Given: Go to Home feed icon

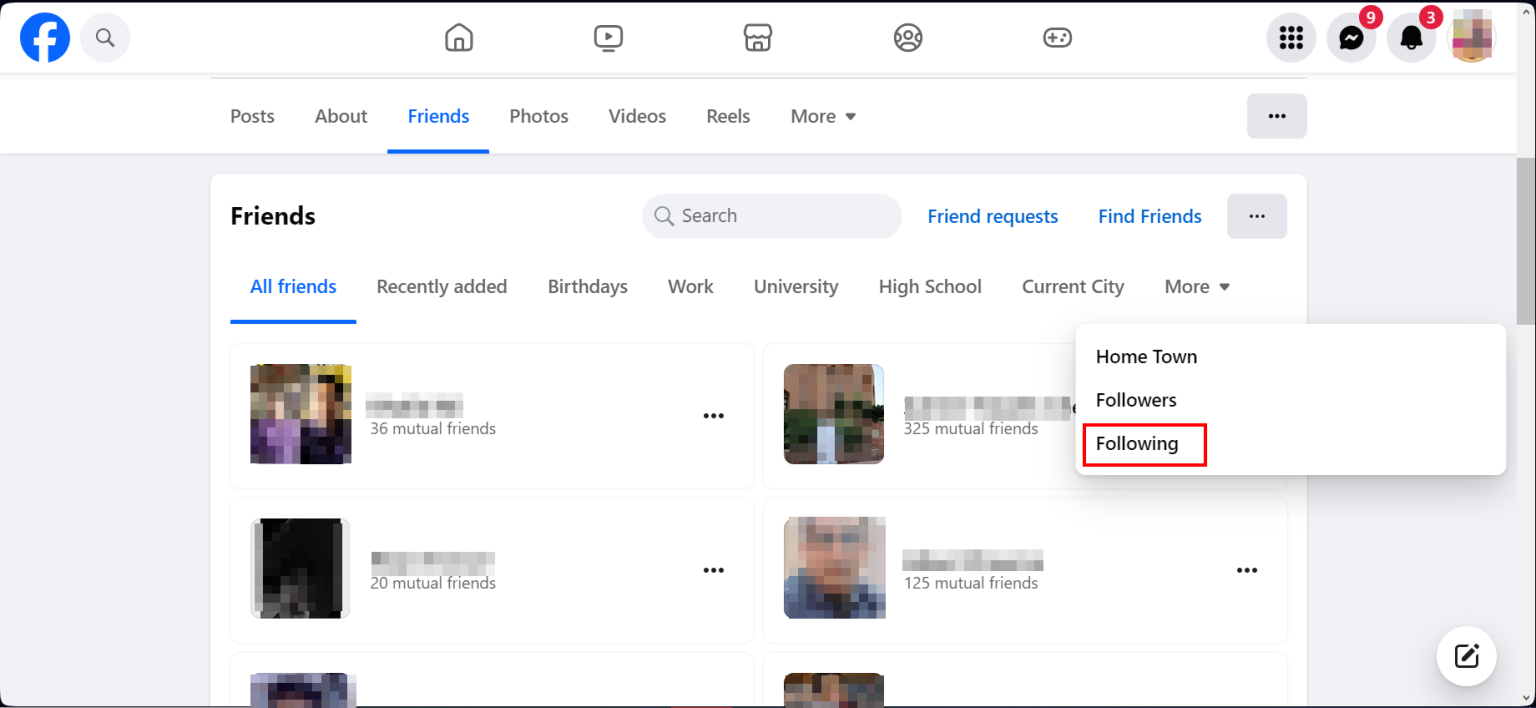Looking at the screenshot, I should coord(459,38).
